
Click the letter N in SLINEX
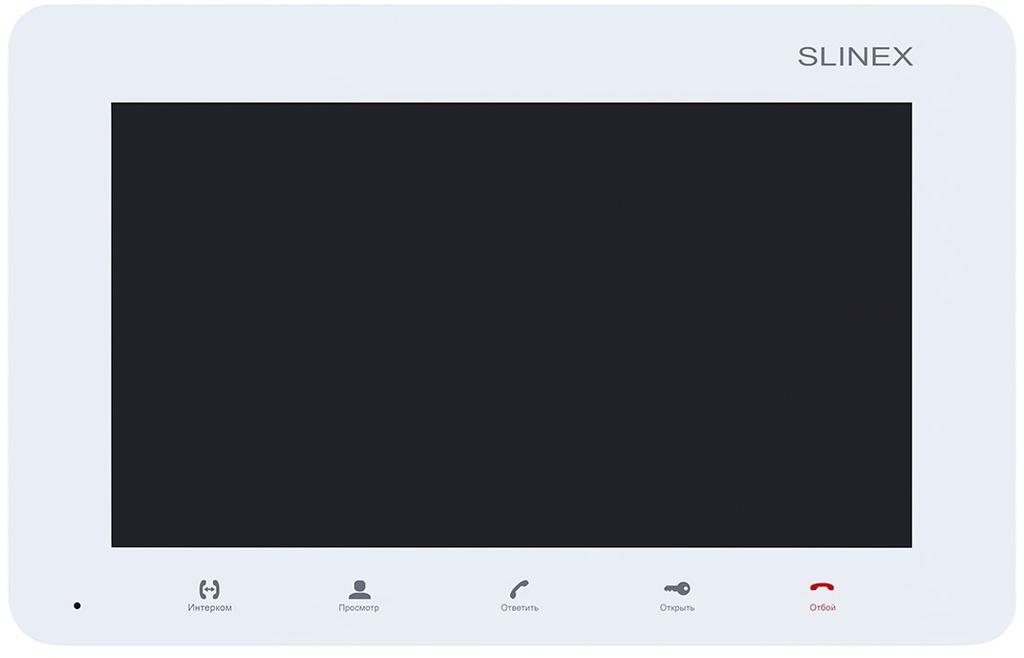[x=856, y=57]
